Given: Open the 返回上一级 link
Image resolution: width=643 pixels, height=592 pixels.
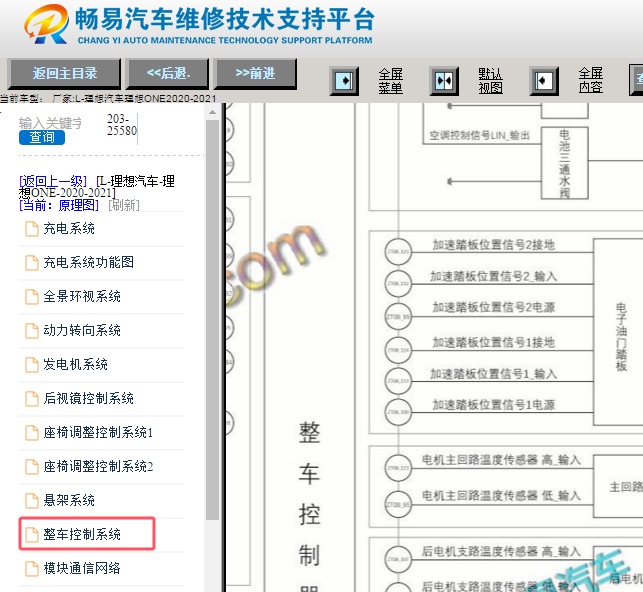Looking at the screenshot, I should 53,181.
